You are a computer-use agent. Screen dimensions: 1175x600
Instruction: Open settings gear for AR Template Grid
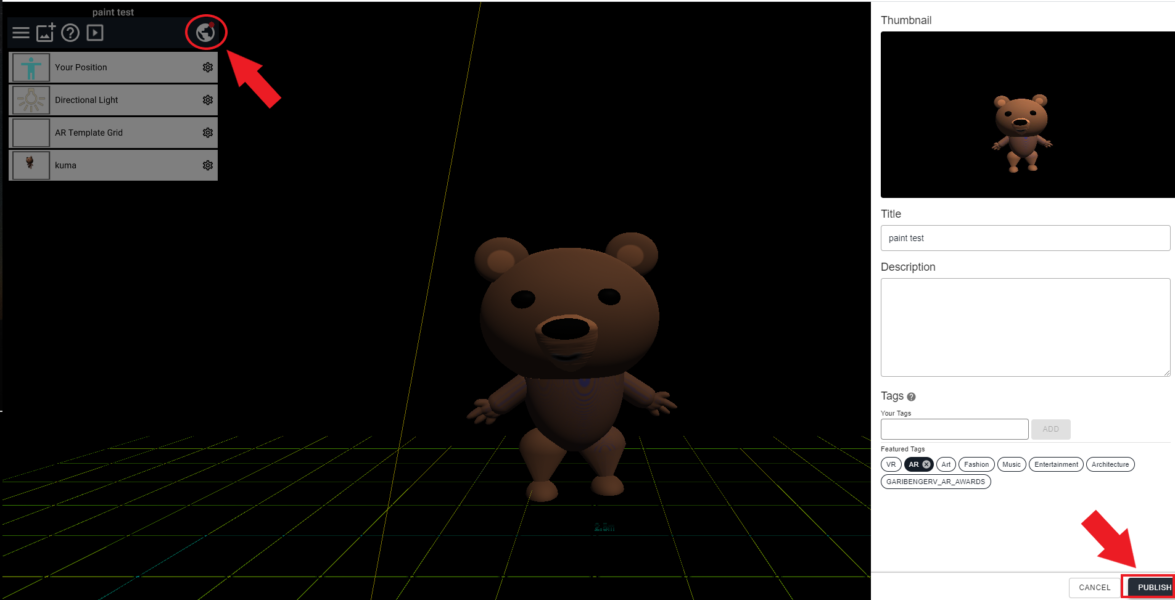pos(208,133)
